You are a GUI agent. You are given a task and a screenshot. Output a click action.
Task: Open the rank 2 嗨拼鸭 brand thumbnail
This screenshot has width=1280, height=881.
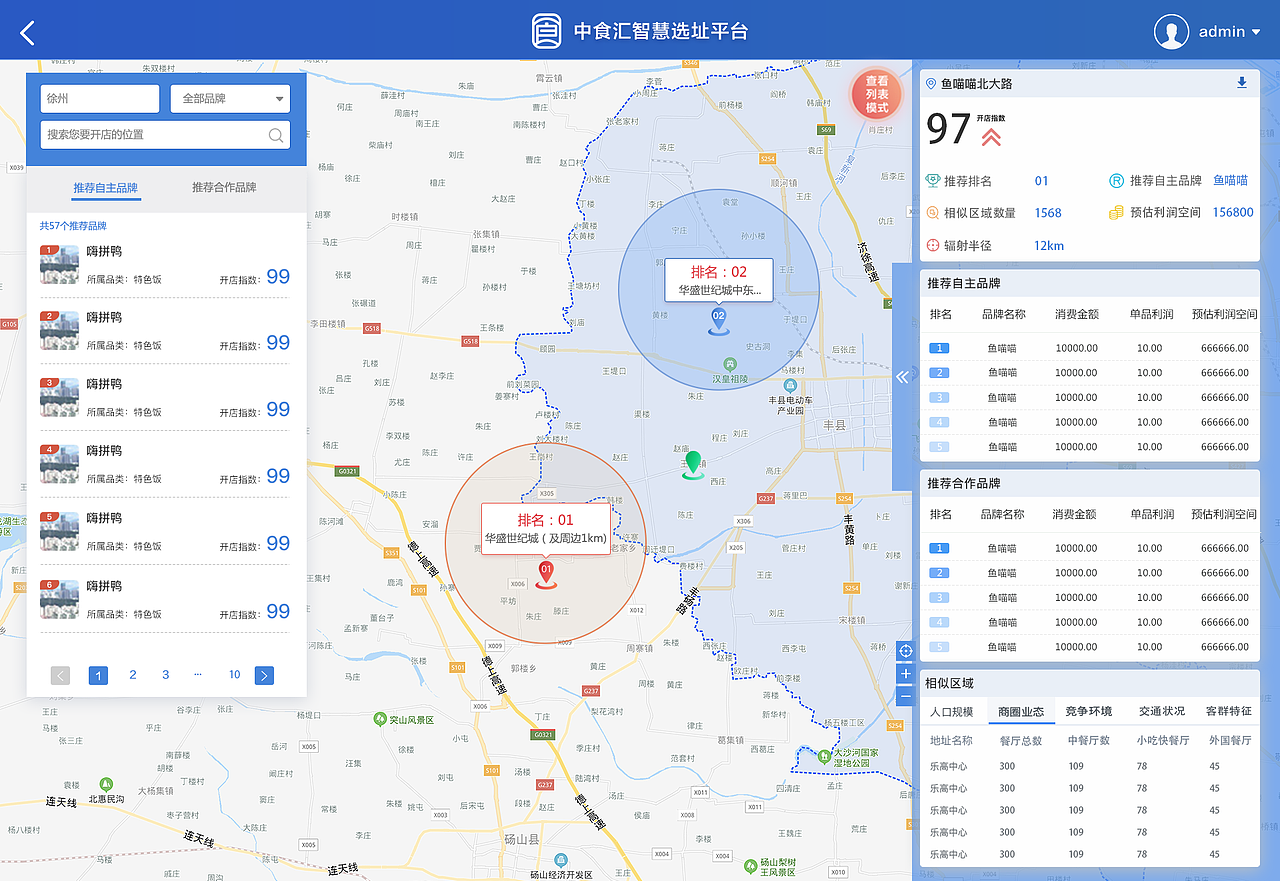click(59, 331)
